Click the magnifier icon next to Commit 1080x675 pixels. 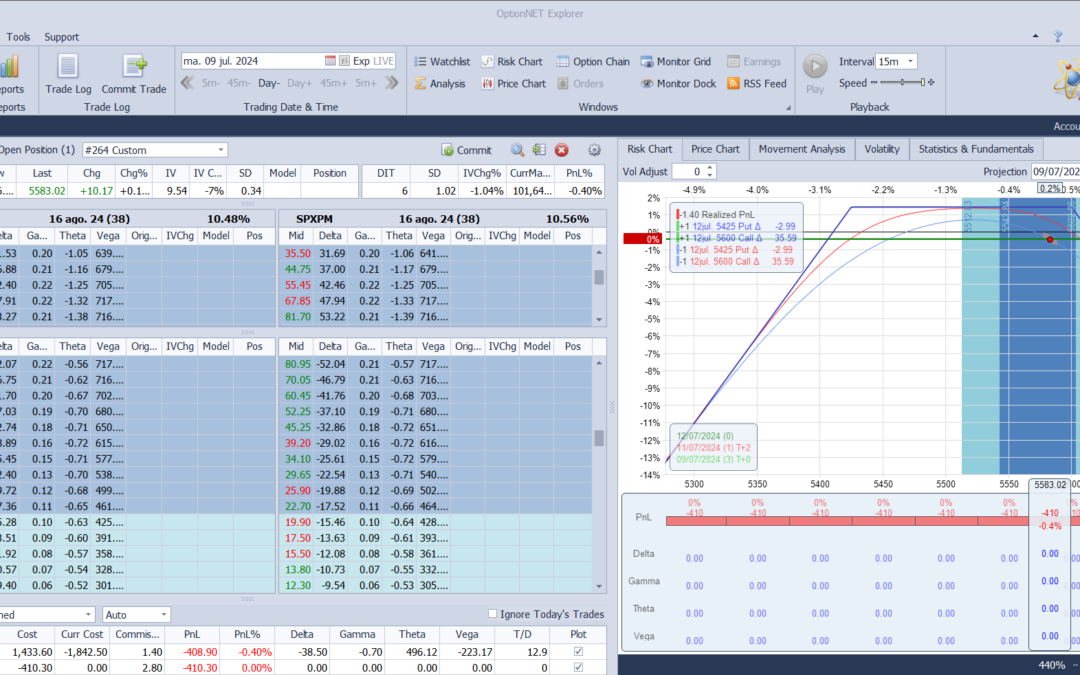point(517,149)
